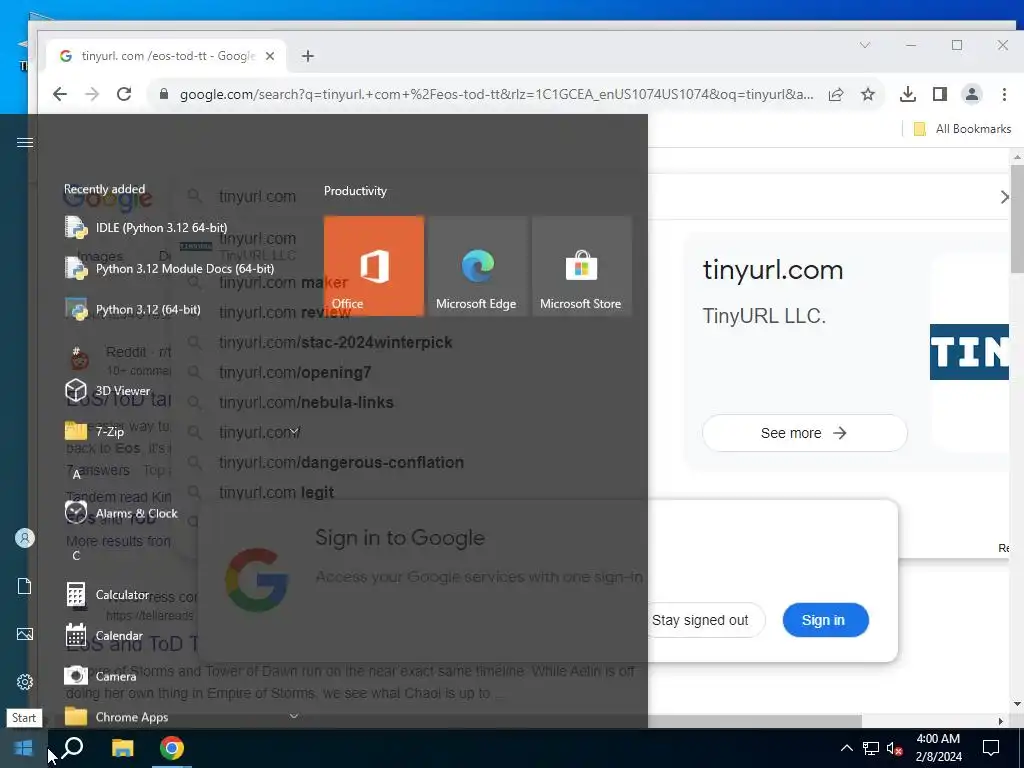Click the Windows Start button

tap(24, 748)
